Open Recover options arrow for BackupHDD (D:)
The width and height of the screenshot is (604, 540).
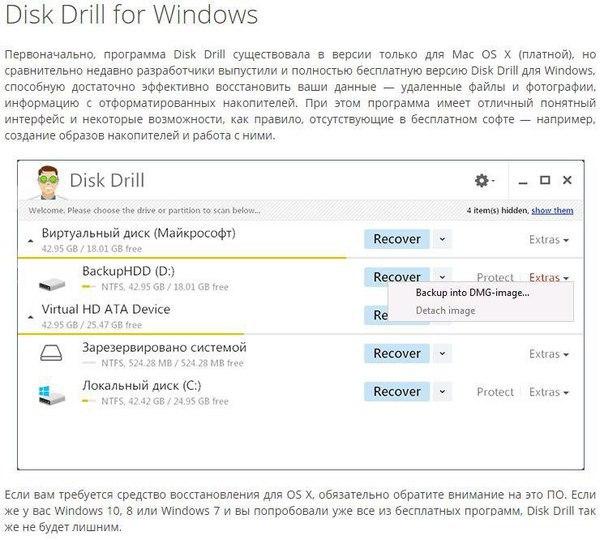click(442, 277)
